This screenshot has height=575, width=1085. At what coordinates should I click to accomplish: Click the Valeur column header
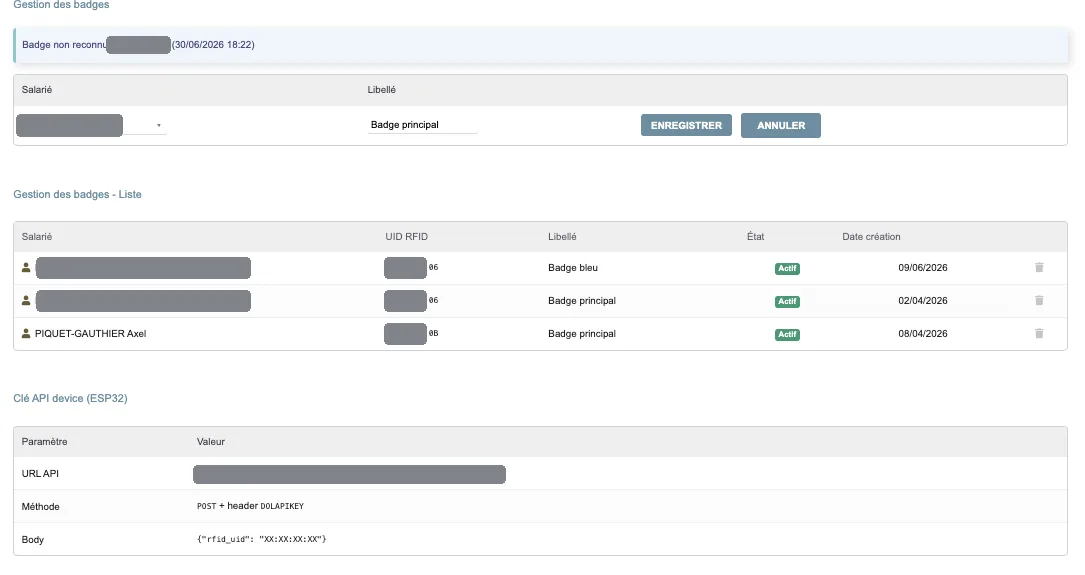pos(211,441)
